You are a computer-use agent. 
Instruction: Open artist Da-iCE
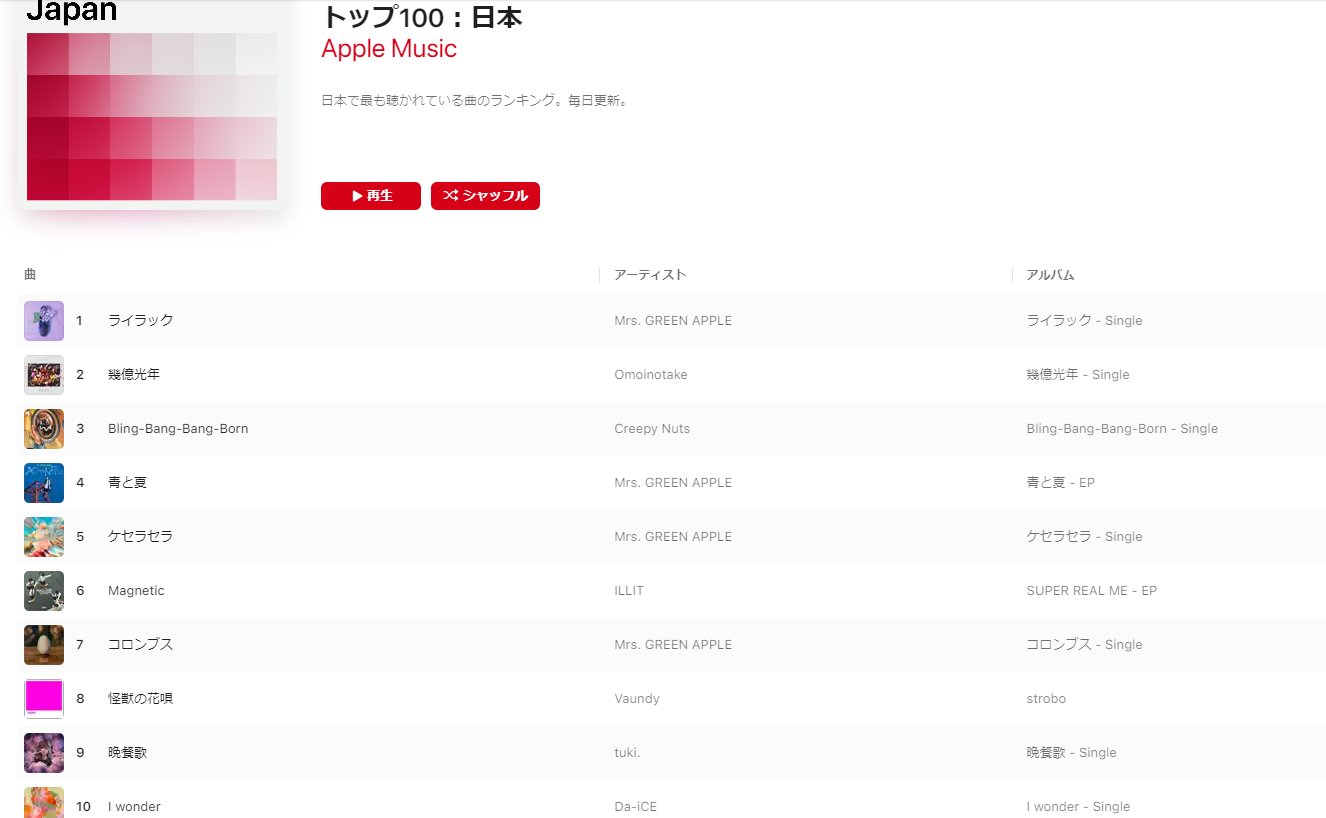pos(636,807)
